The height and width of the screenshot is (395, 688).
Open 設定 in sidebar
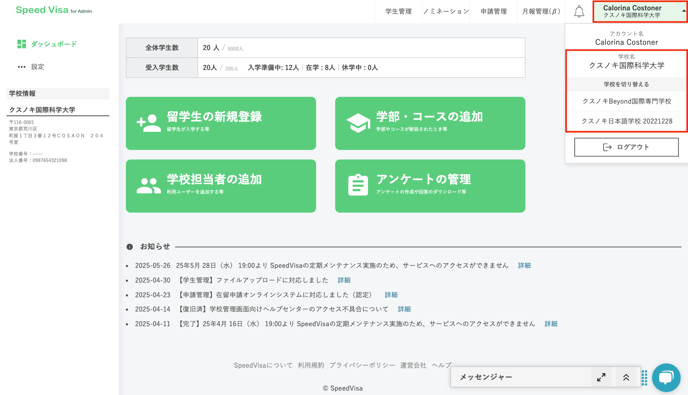coord(37,67)
